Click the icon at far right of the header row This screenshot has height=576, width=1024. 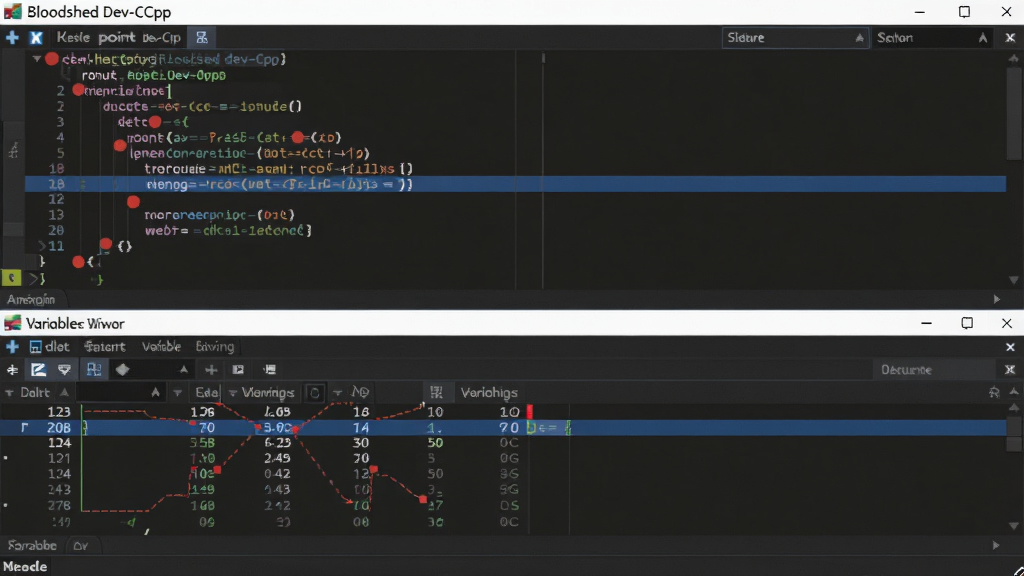pos(994,392)
